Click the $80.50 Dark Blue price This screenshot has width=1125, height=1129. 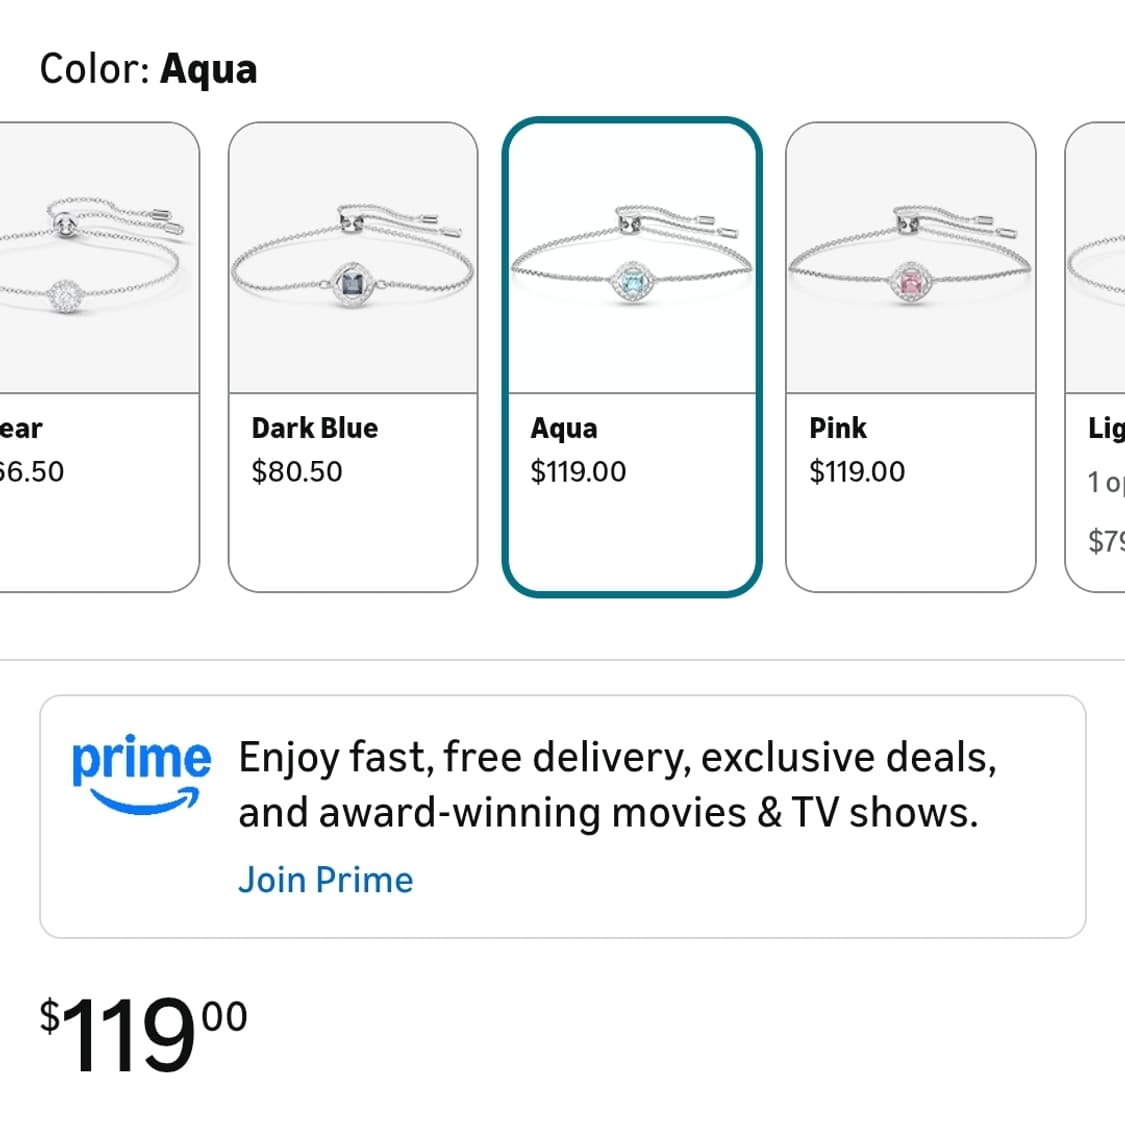click(296, 471)
